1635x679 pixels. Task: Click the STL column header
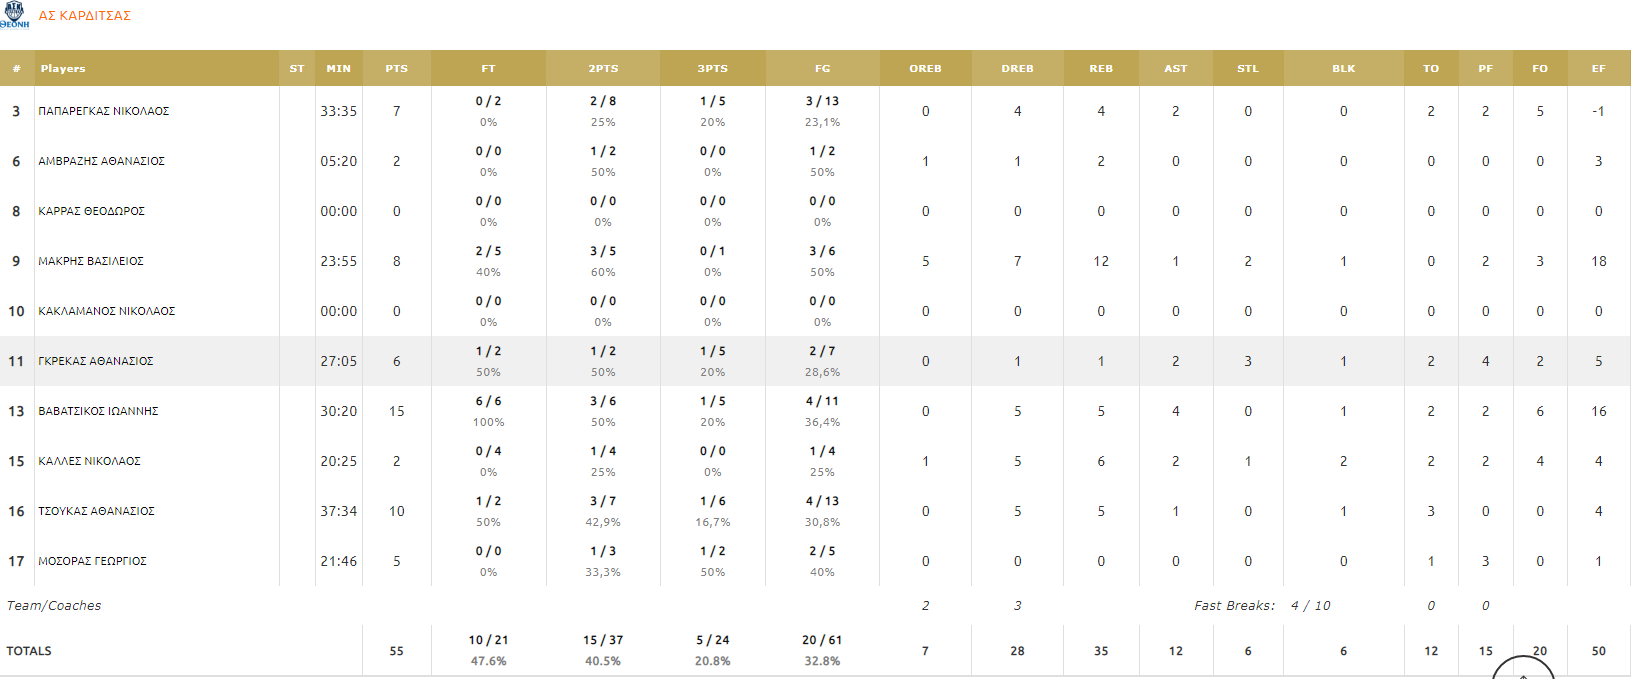1247,69
